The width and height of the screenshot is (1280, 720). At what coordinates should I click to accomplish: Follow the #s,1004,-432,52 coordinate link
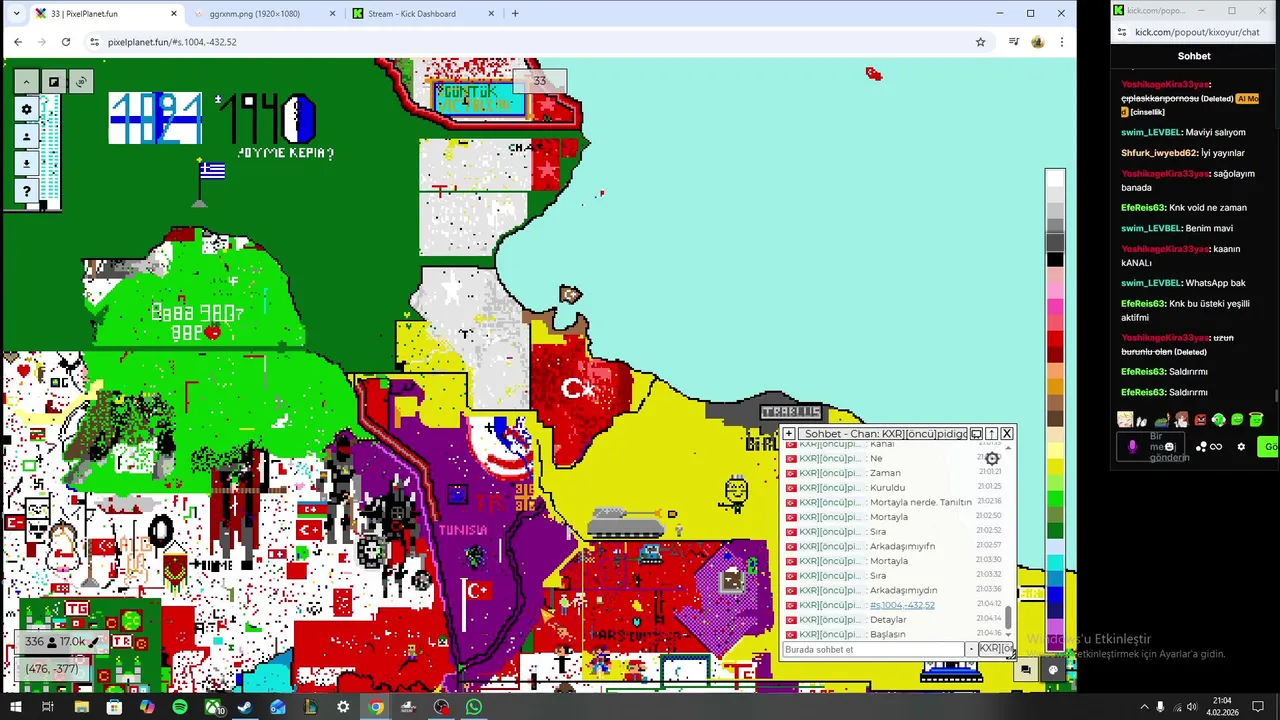(x=902, y=605)
